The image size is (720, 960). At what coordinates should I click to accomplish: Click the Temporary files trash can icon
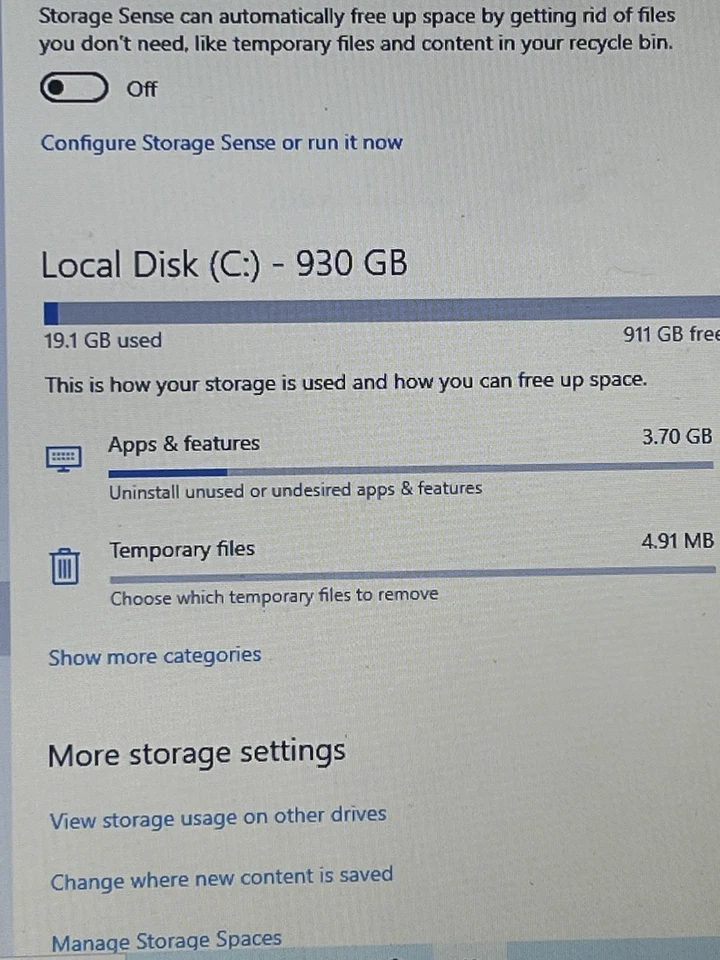(x=64, y=565)
